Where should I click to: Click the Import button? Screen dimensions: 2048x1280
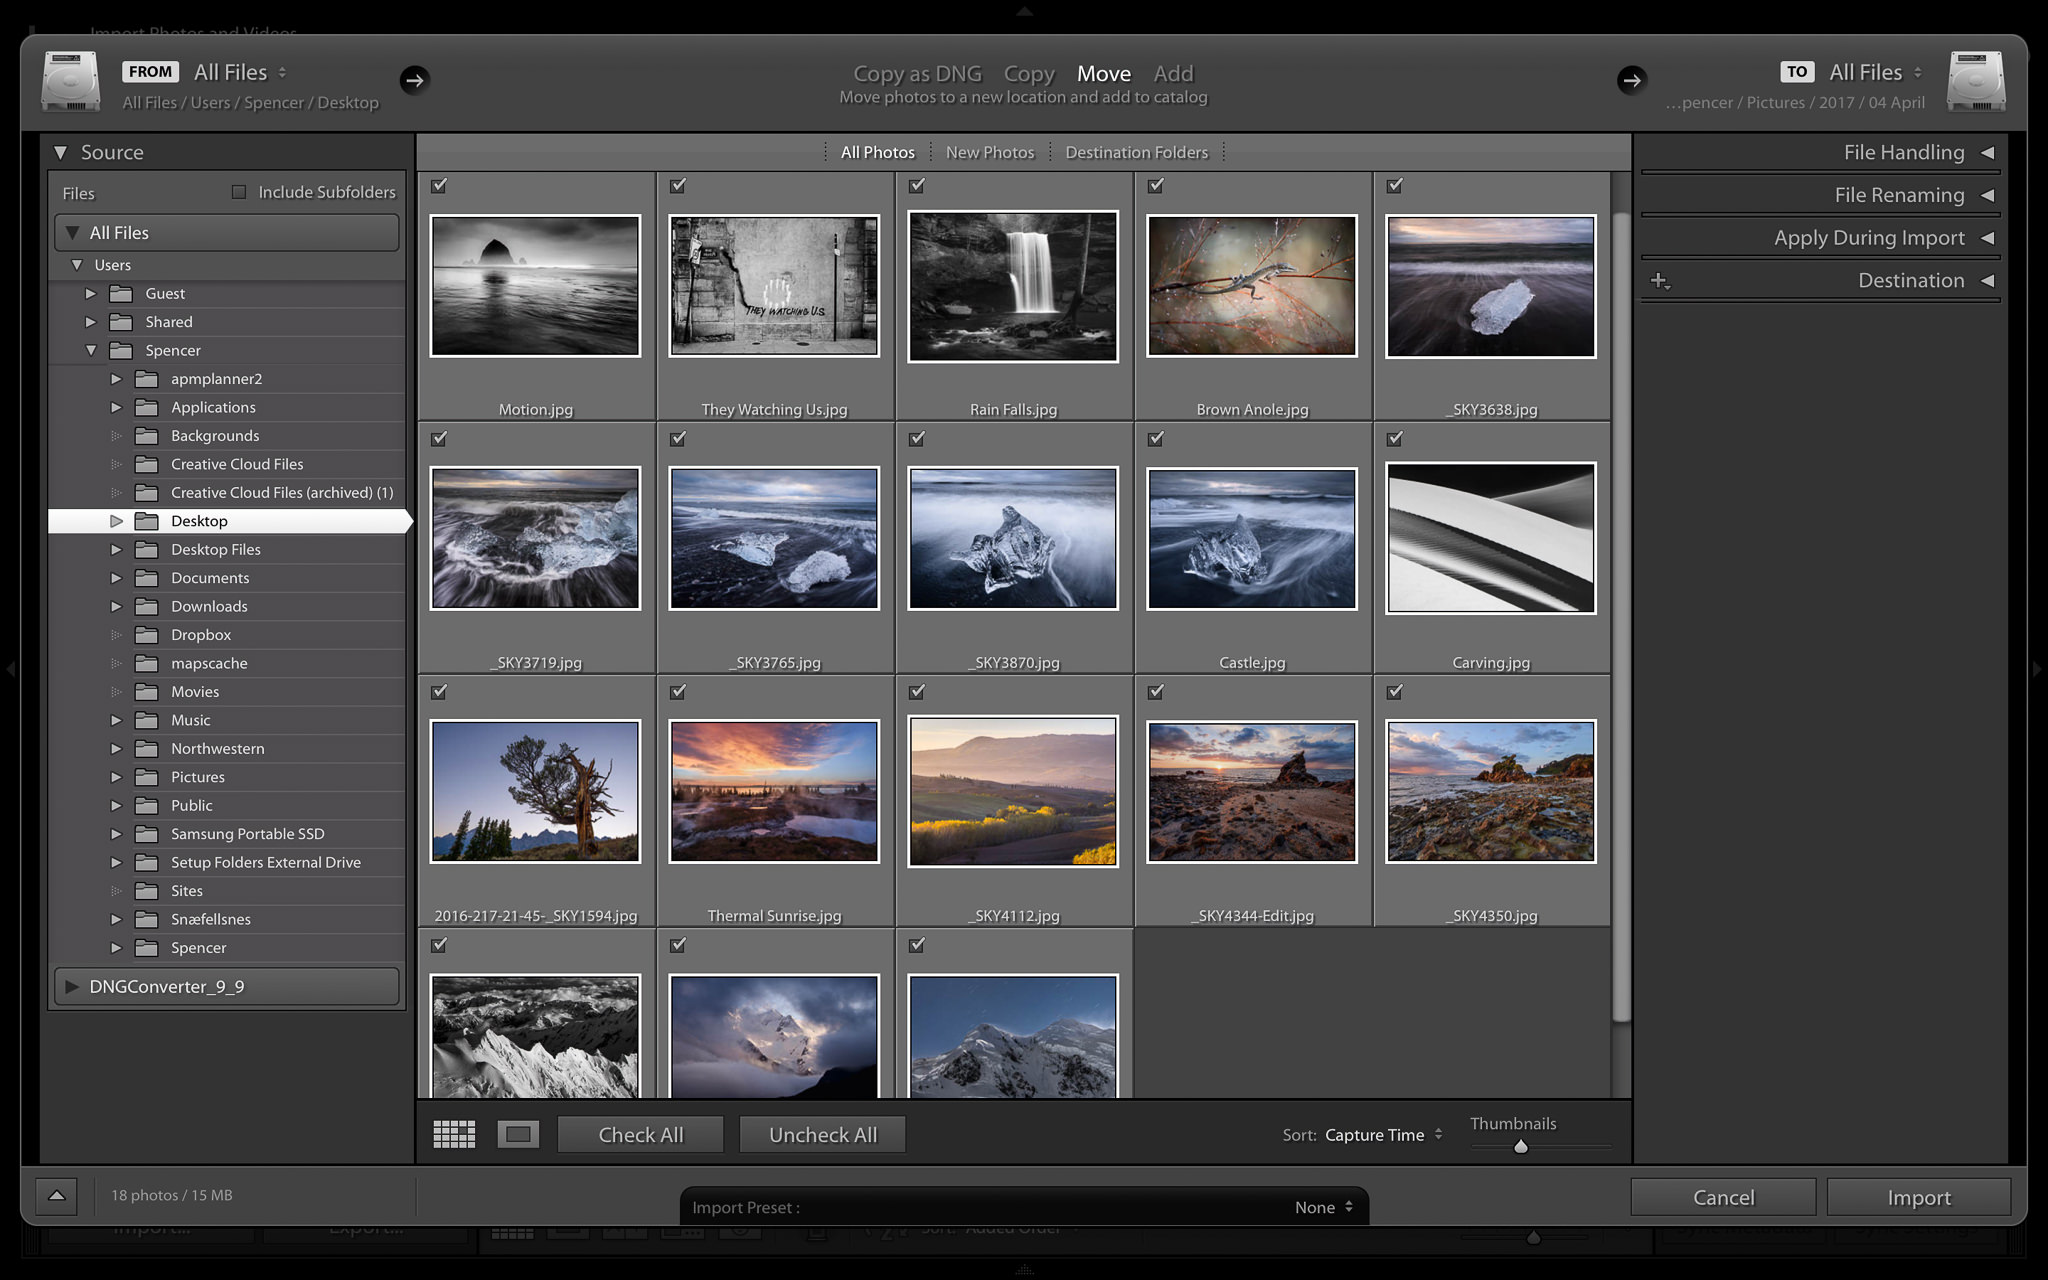[1917, 1196]
